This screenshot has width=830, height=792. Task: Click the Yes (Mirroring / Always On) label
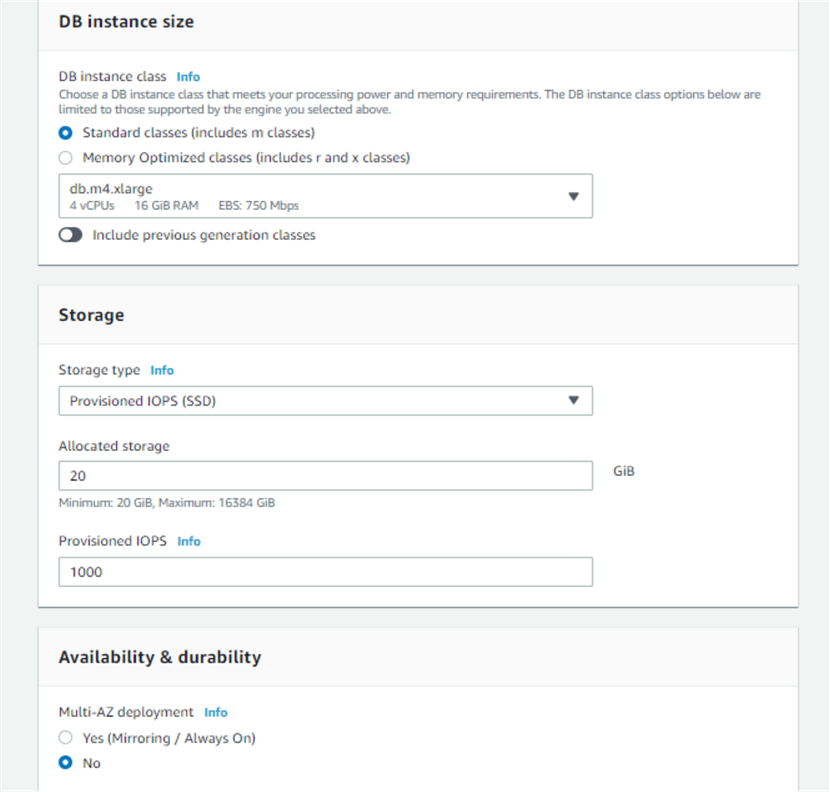(x=169, y=738)
